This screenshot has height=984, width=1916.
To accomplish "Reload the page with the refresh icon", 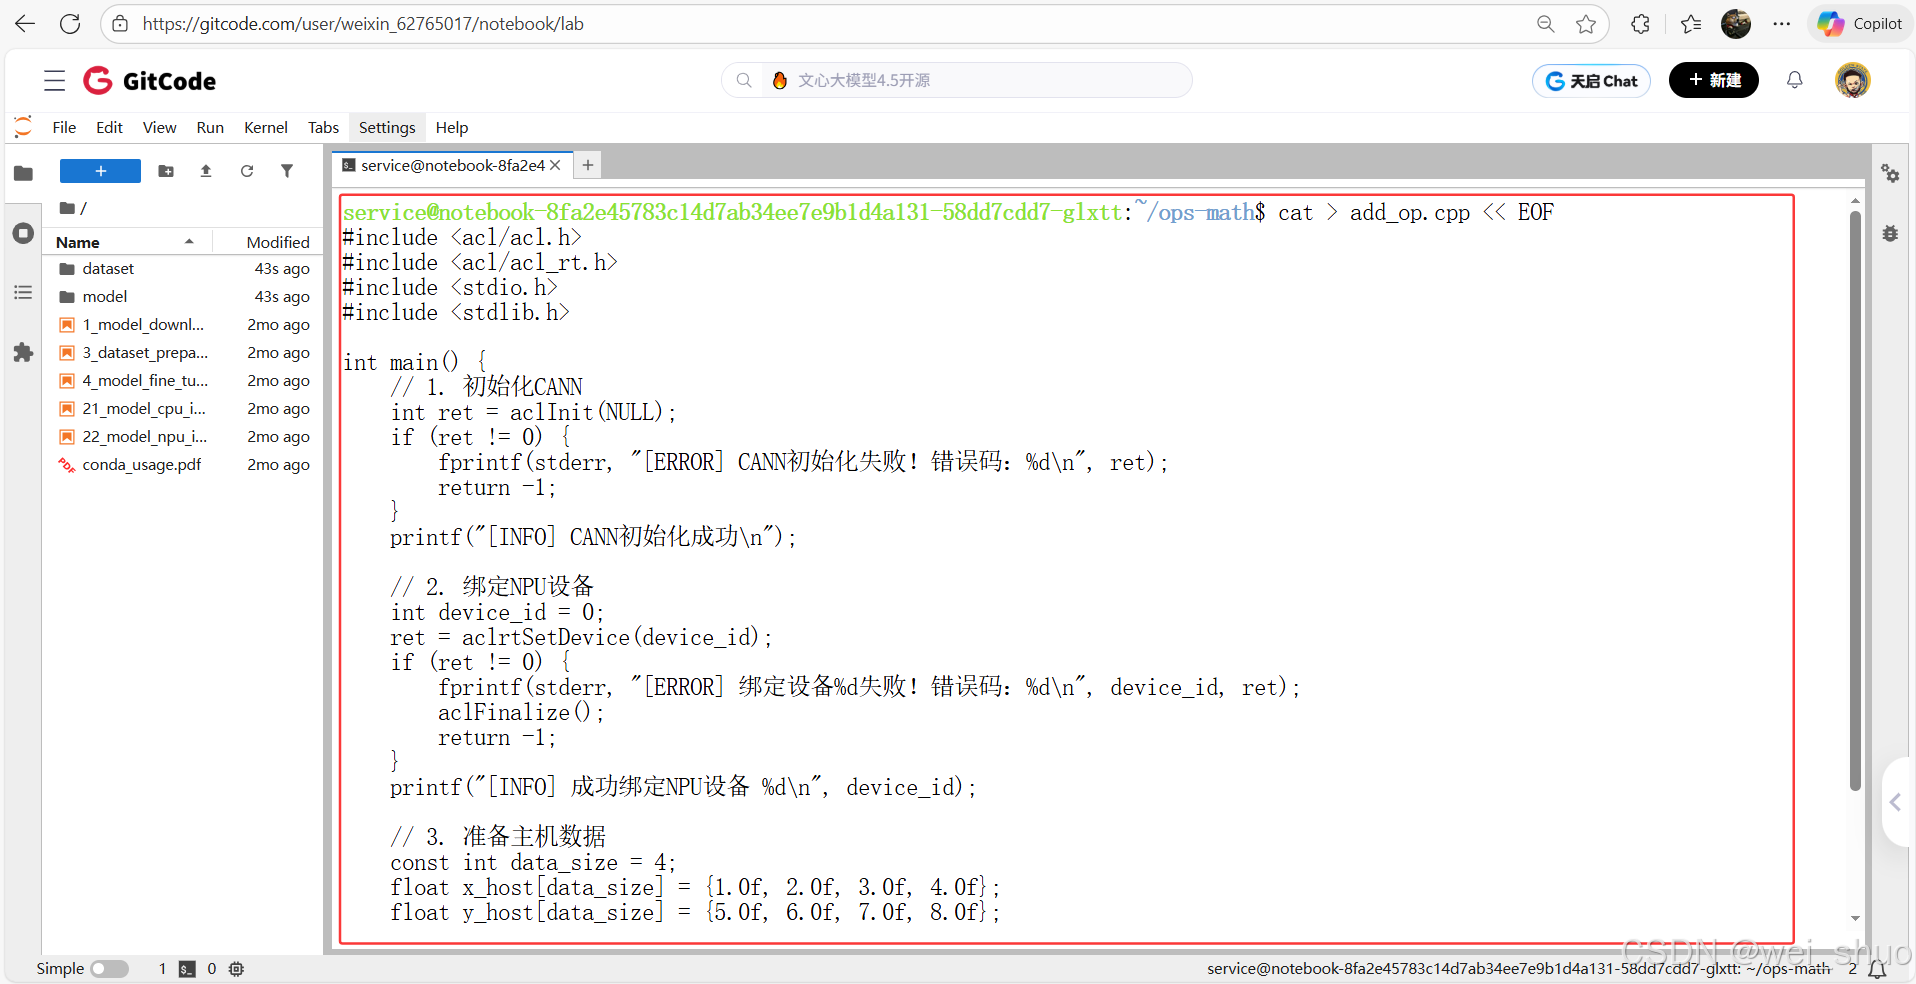I will tap(70, 24).
